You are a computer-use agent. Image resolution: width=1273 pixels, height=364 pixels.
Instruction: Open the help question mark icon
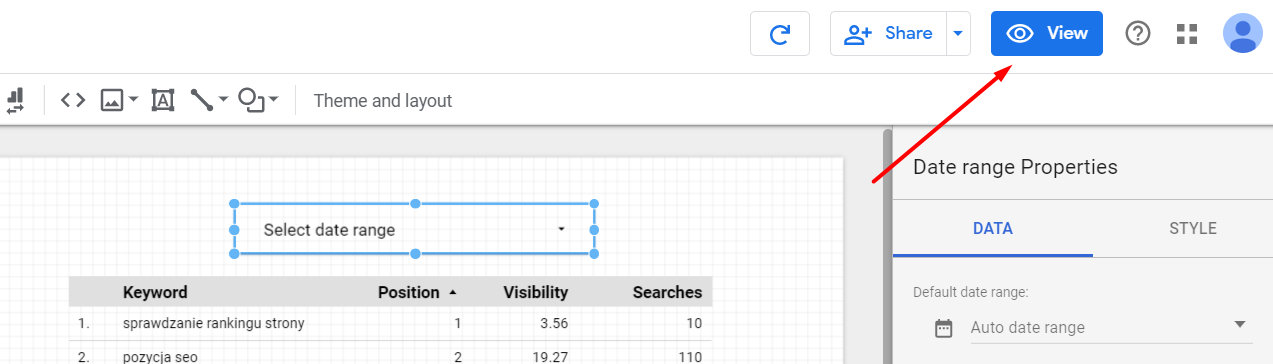click(x=1138, y=34)
